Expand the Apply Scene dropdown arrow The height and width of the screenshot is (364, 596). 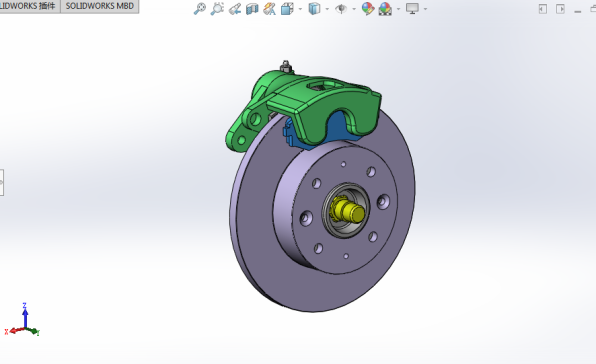(398, 9)
